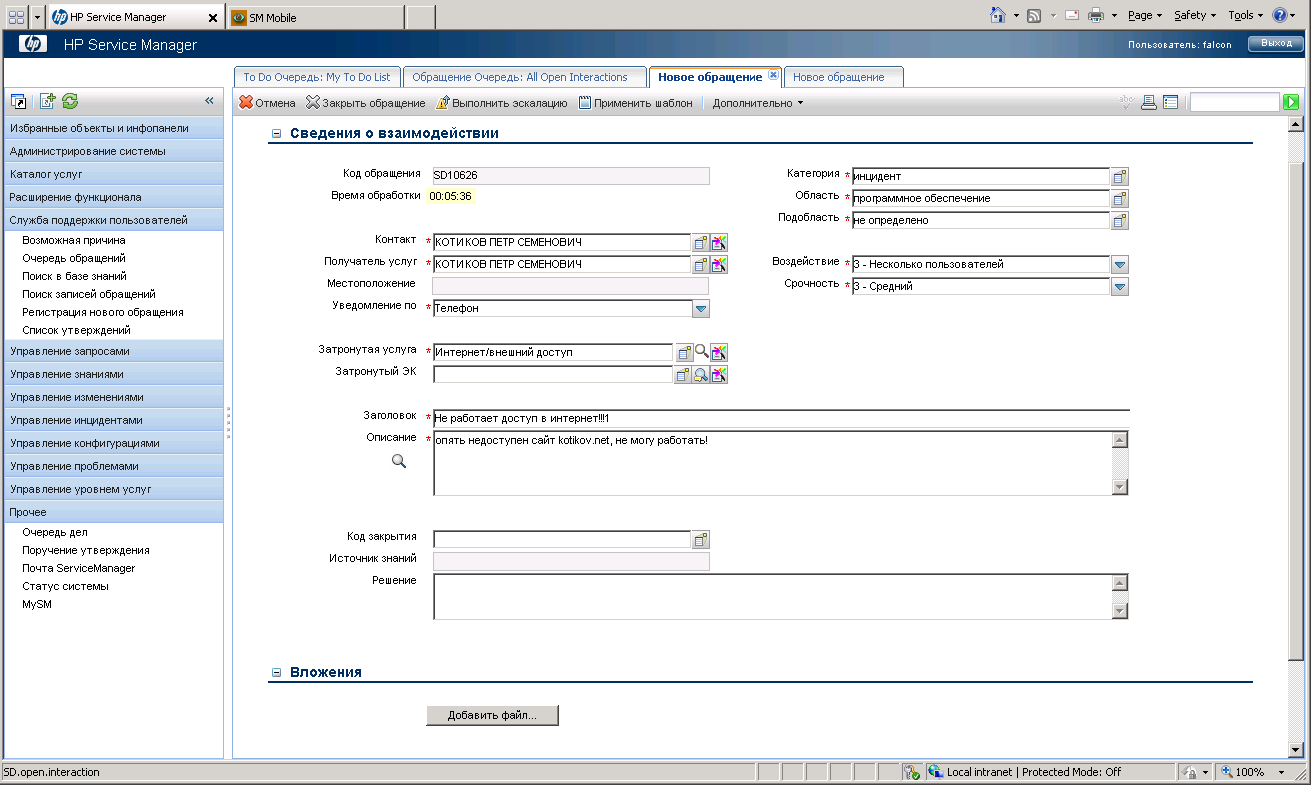Image resolution: width=1311 pixels, height=785 pixels.
Task: Open Статус системы link in sidebar
Action: (x=65, y=586)
